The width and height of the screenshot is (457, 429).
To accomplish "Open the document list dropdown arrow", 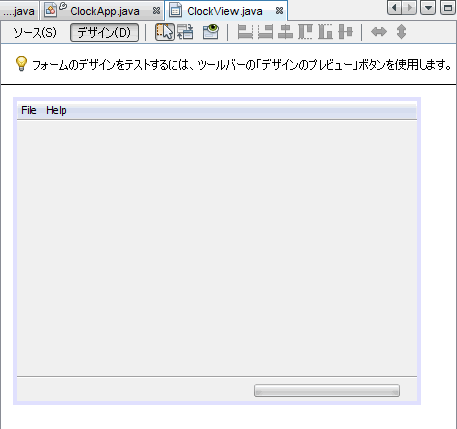I will 428,8.
